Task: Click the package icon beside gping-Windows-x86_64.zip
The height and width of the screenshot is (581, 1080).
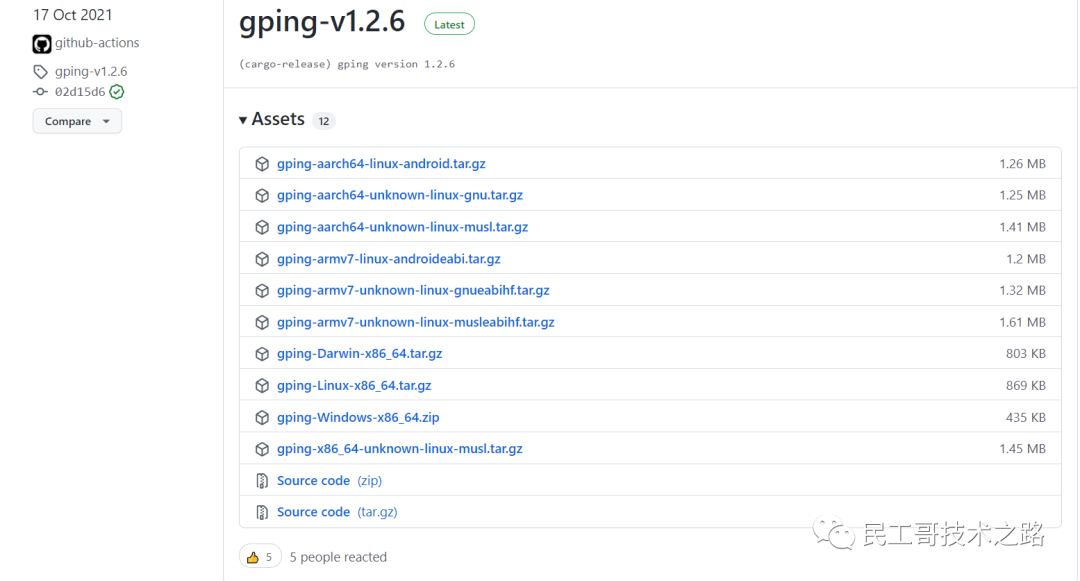Action: coord(262,417)
